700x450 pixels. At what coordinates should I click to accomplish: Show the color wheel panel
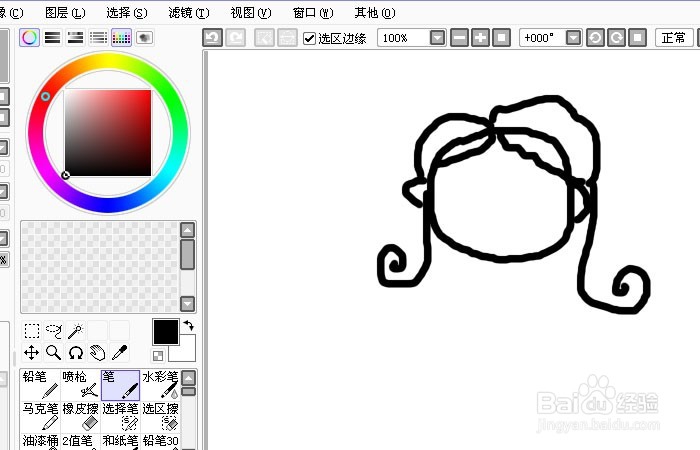29,38
